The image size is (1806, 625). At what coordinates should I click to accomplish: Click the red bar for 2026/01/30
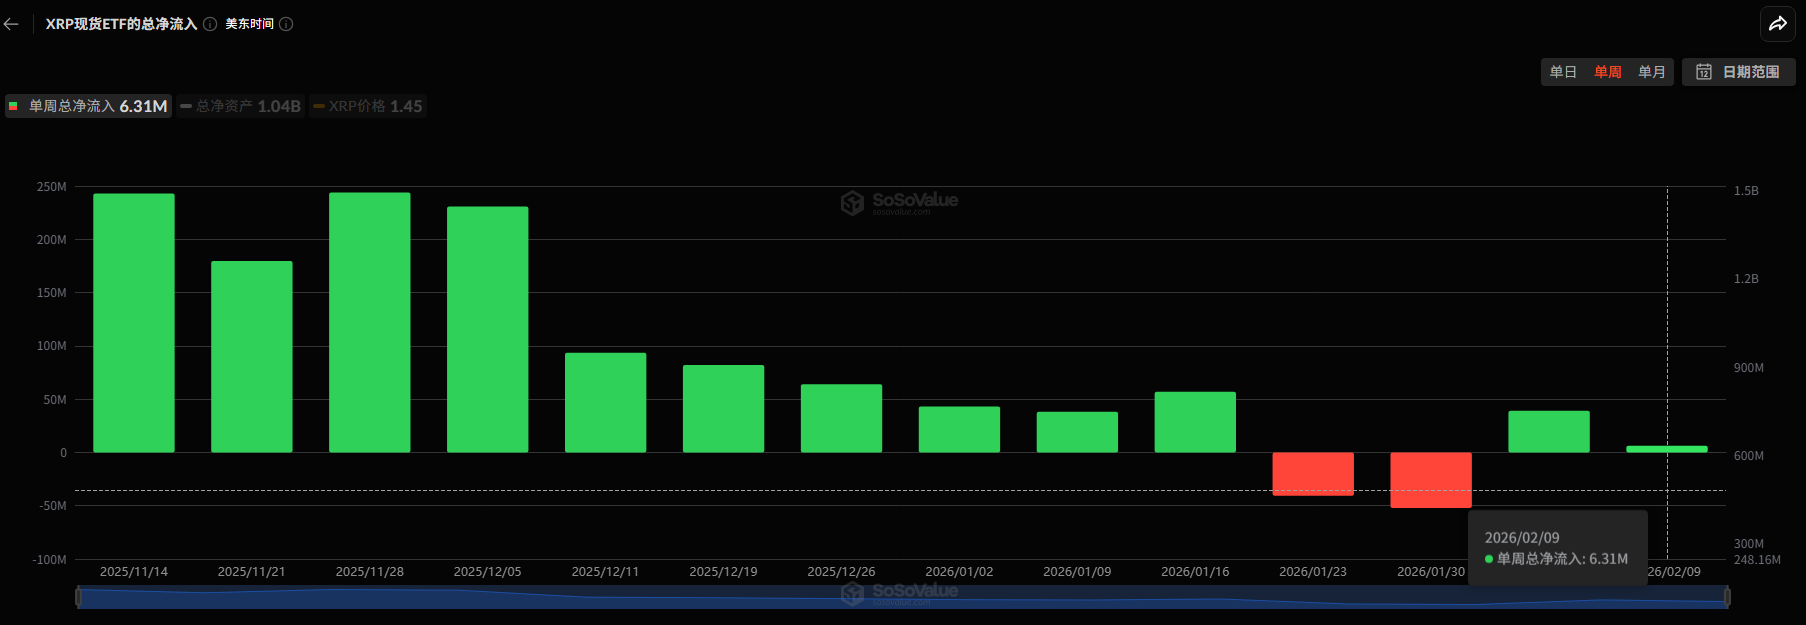1430,479
